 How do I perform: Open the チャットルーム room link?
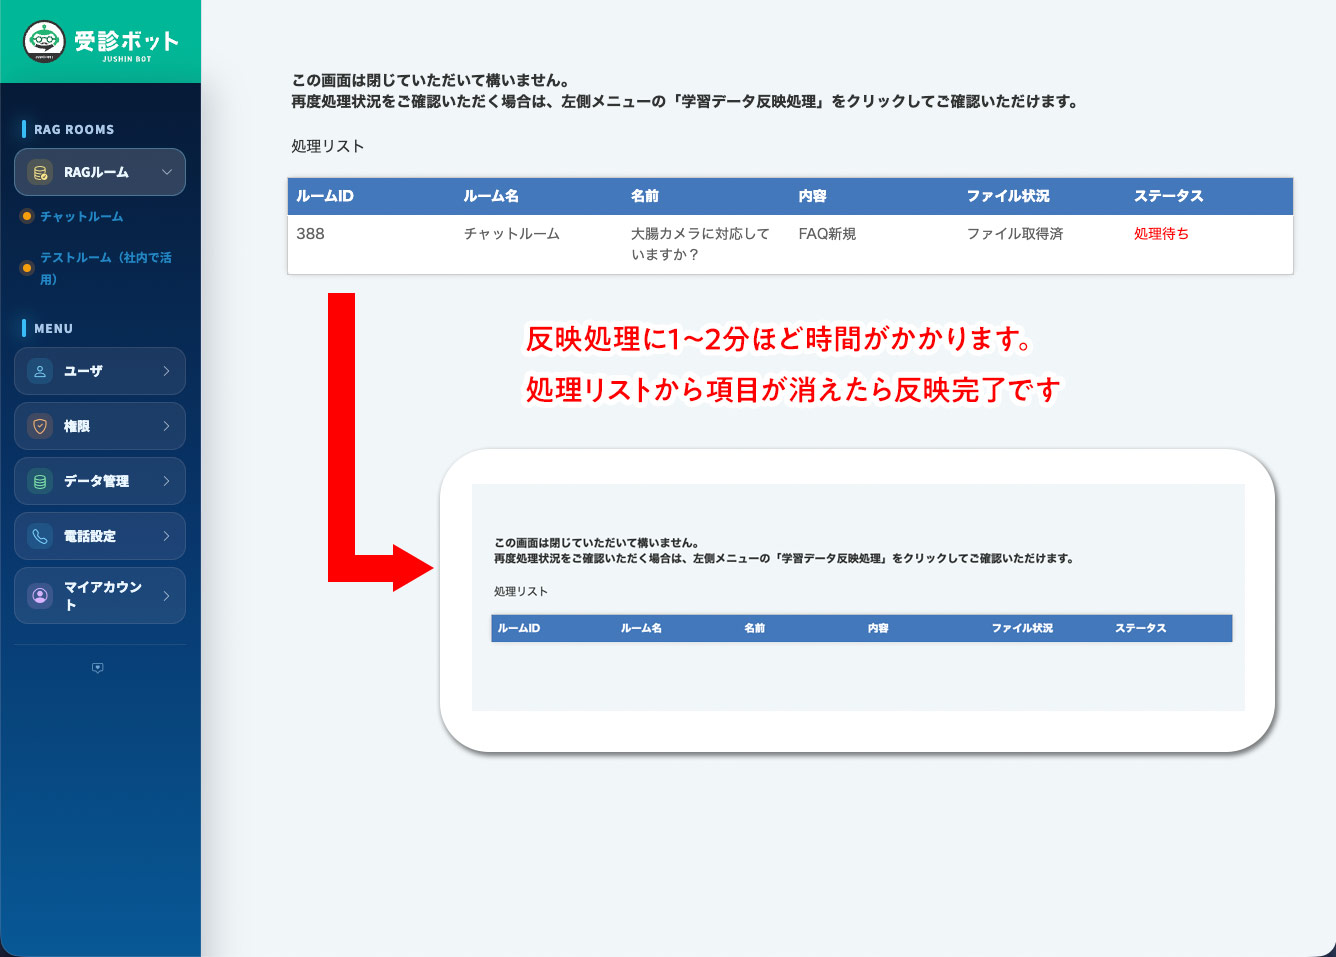click(x=81, y=216)
